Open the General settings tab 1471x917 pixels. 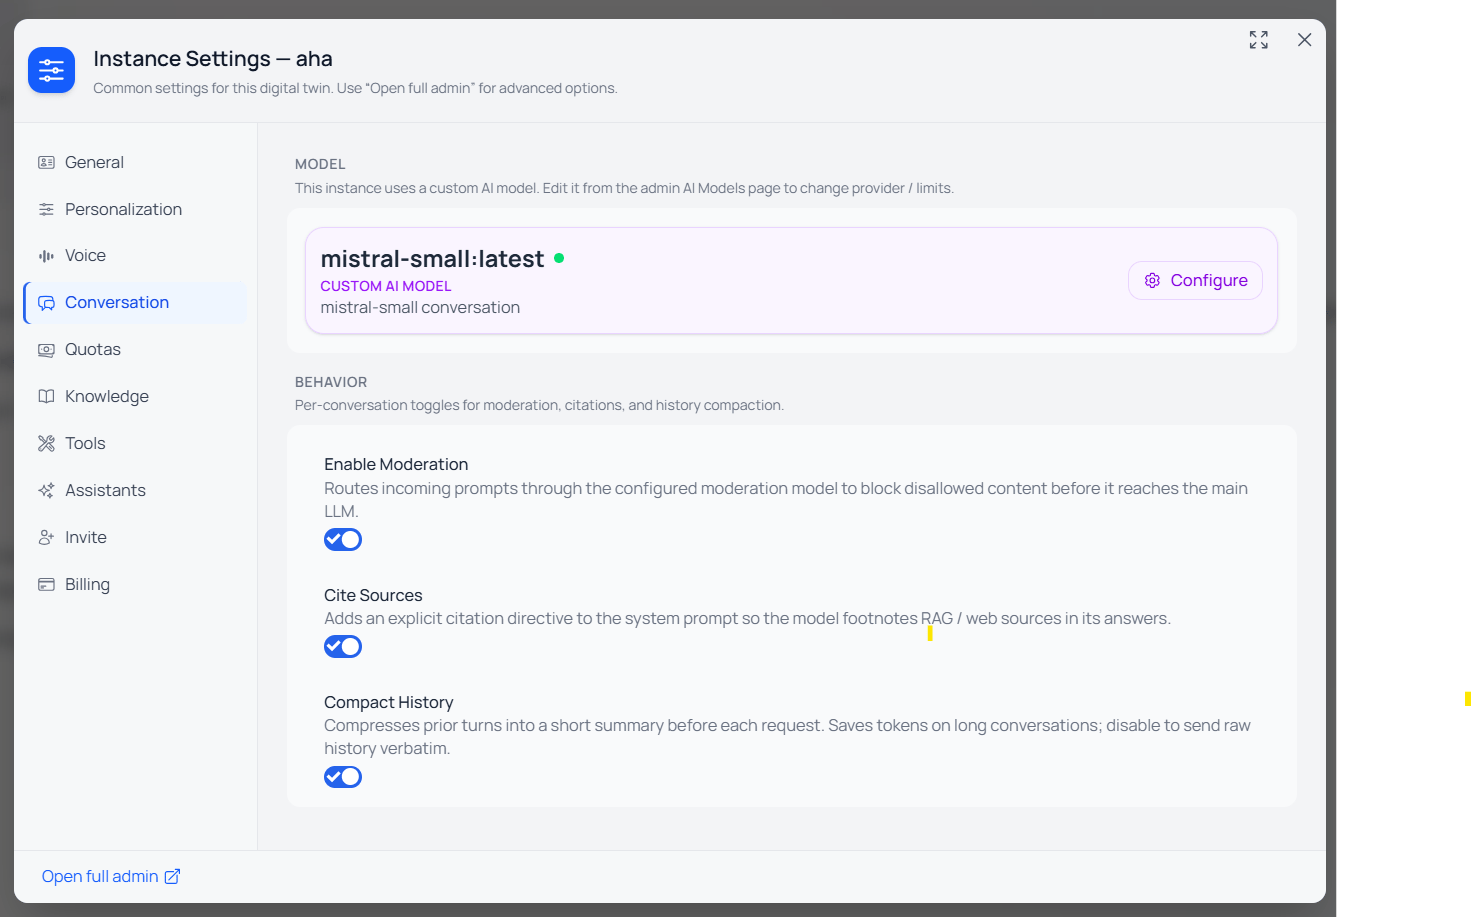(135, 162)
